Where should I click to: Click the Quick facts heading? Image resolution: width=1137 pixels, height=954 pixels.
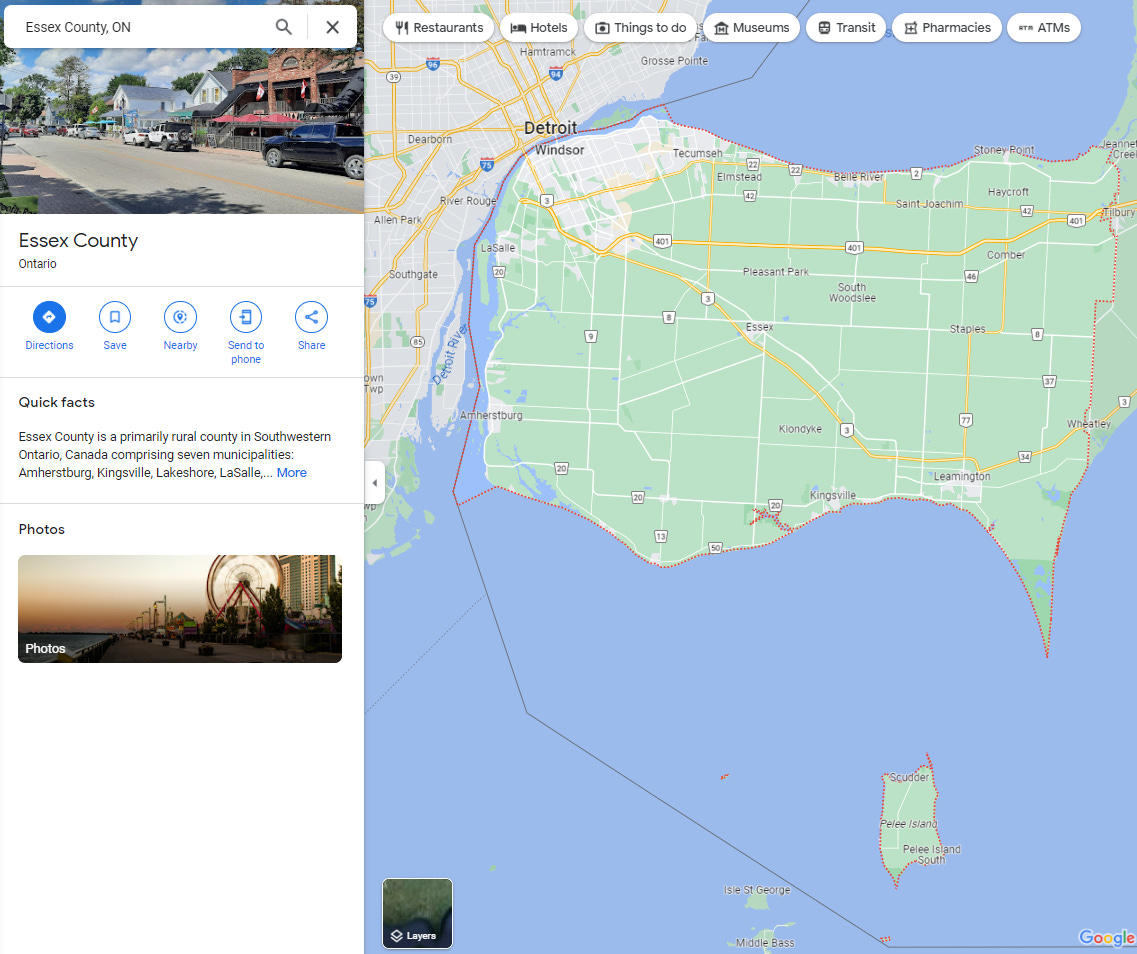click(57, 402)
